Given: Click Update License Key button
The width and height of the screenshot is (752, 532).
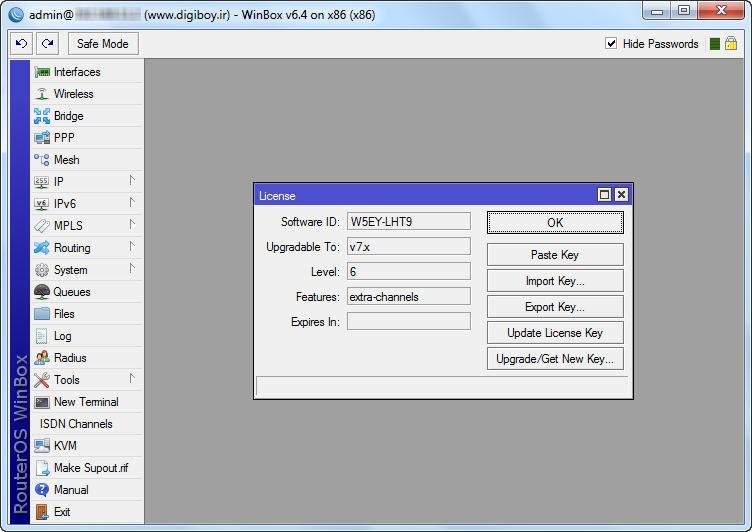Looking at the screenshot, I should click(x=555, y=333).
